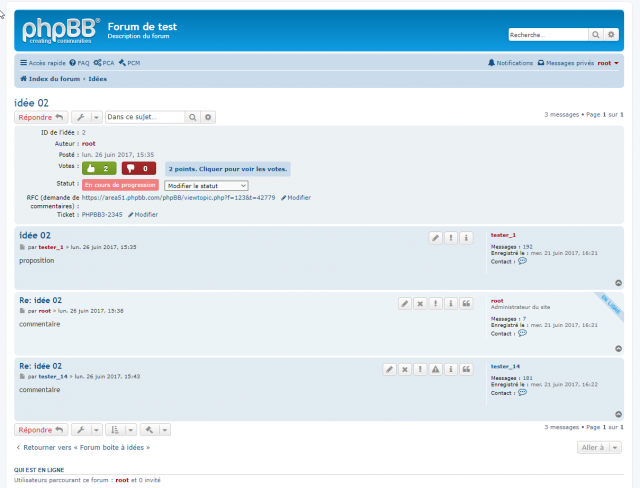Quote tester_14's post with the quote icon
The image size is (640, 488).
[x=466, y=369]
